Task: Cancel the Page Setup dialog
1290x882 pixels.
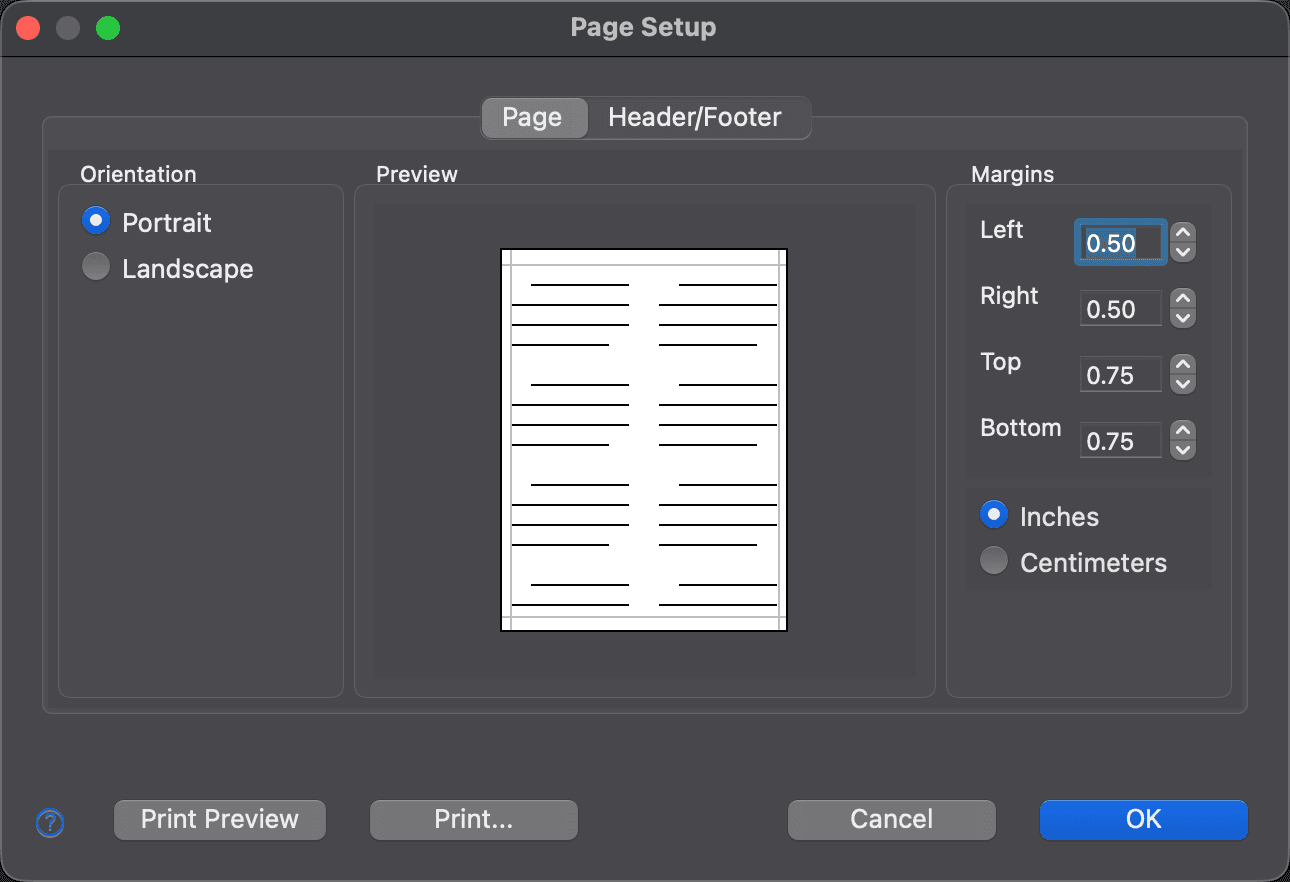Action: (x=892, y=819)
